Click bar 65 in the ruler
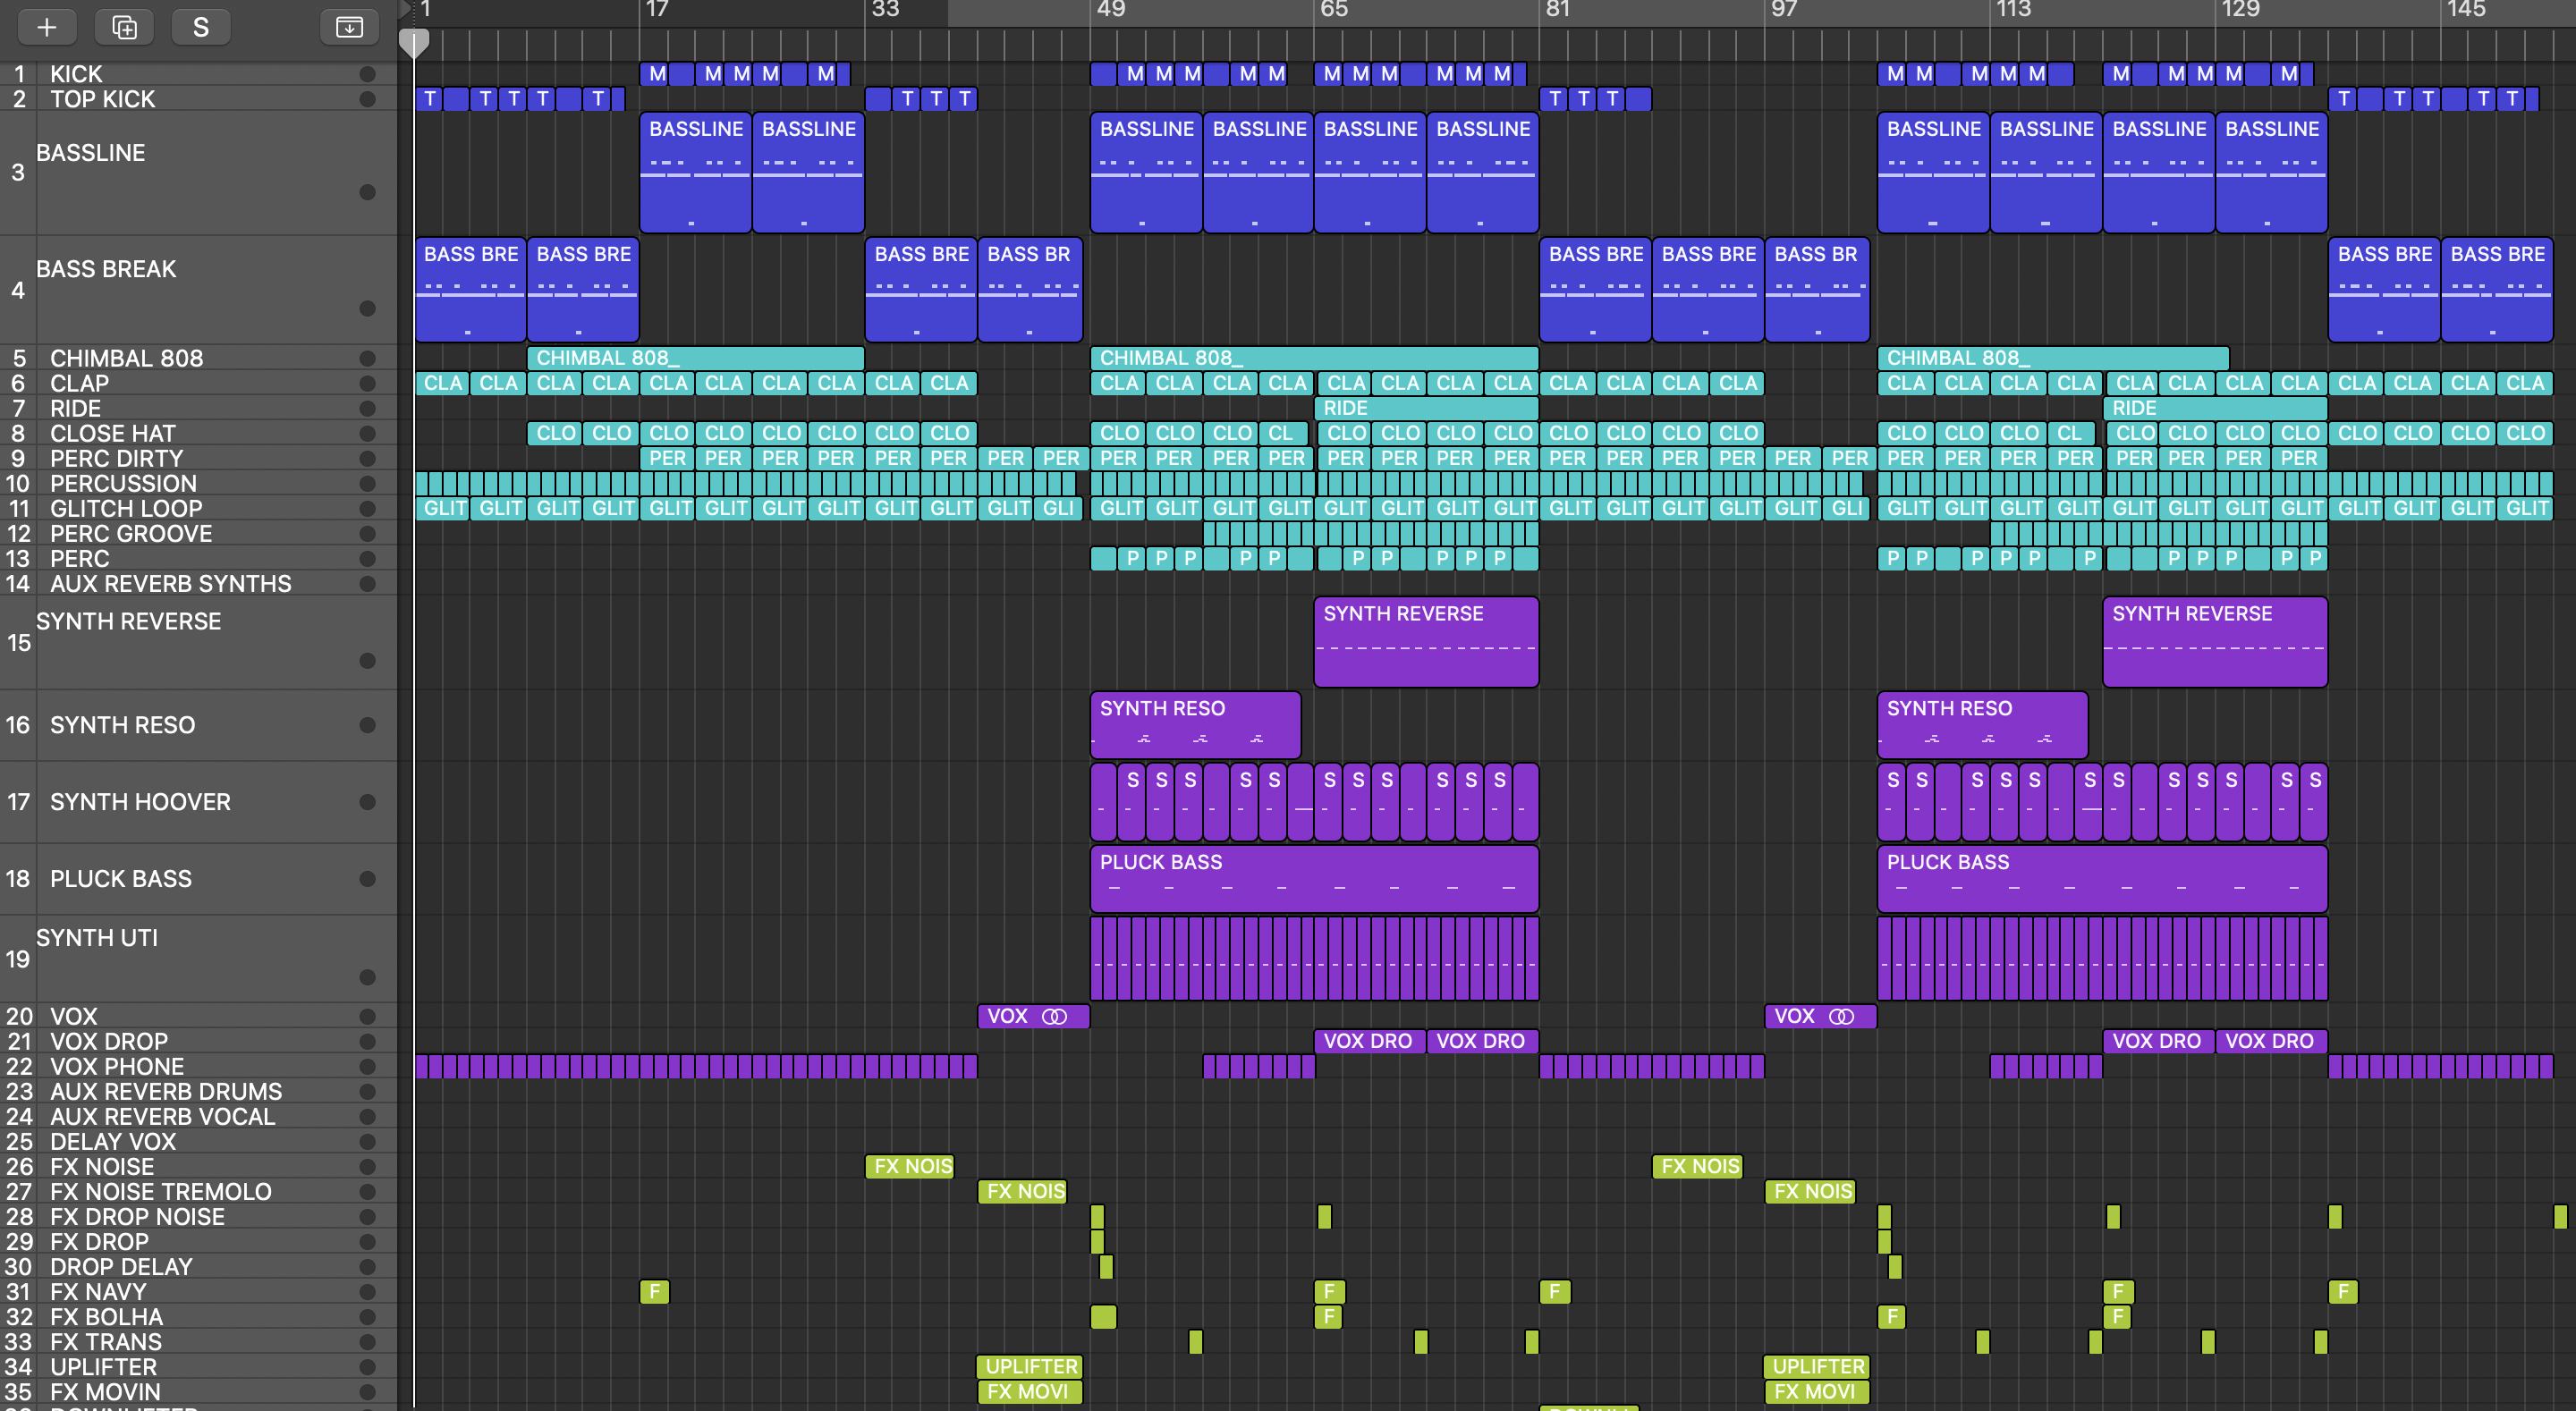 [1333, 10]
